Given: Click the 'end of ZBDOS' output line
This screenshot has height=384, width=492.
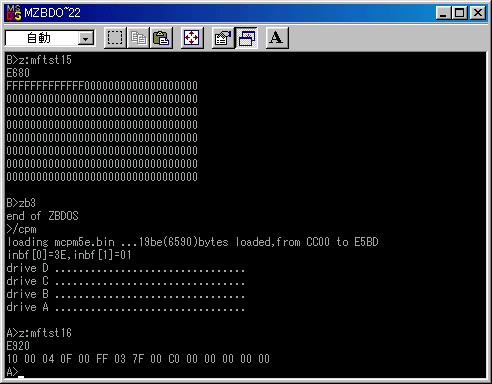Looking at the screenshot, I should click(42, 216).
